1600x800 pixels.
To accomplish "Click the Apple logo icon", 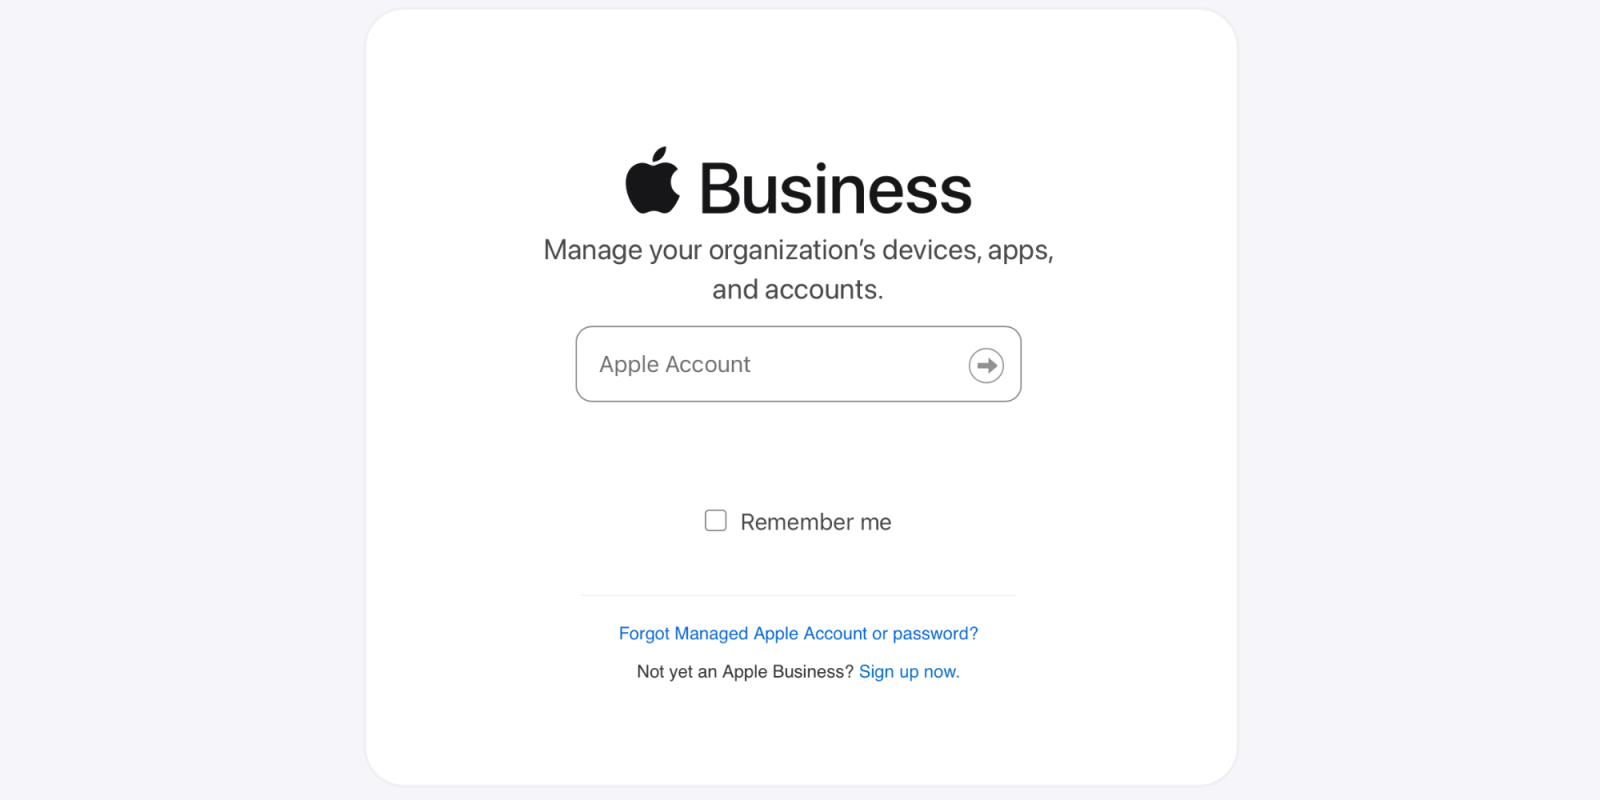I will 652,182.
